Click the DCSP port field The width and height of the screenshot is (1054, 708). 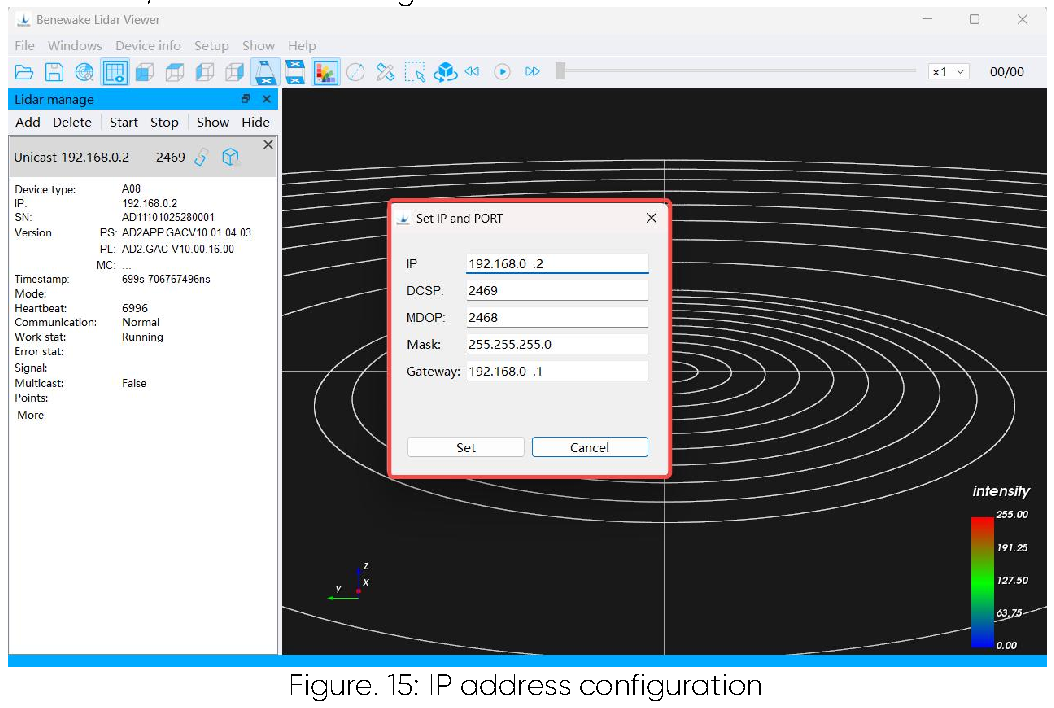557,290
